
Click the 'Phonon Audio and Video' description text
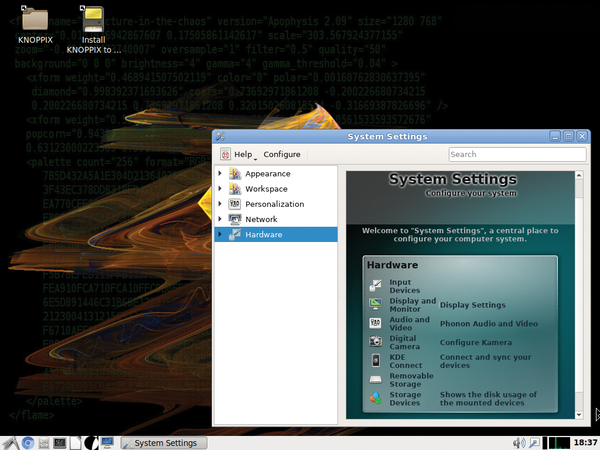(x=489, y=324)
